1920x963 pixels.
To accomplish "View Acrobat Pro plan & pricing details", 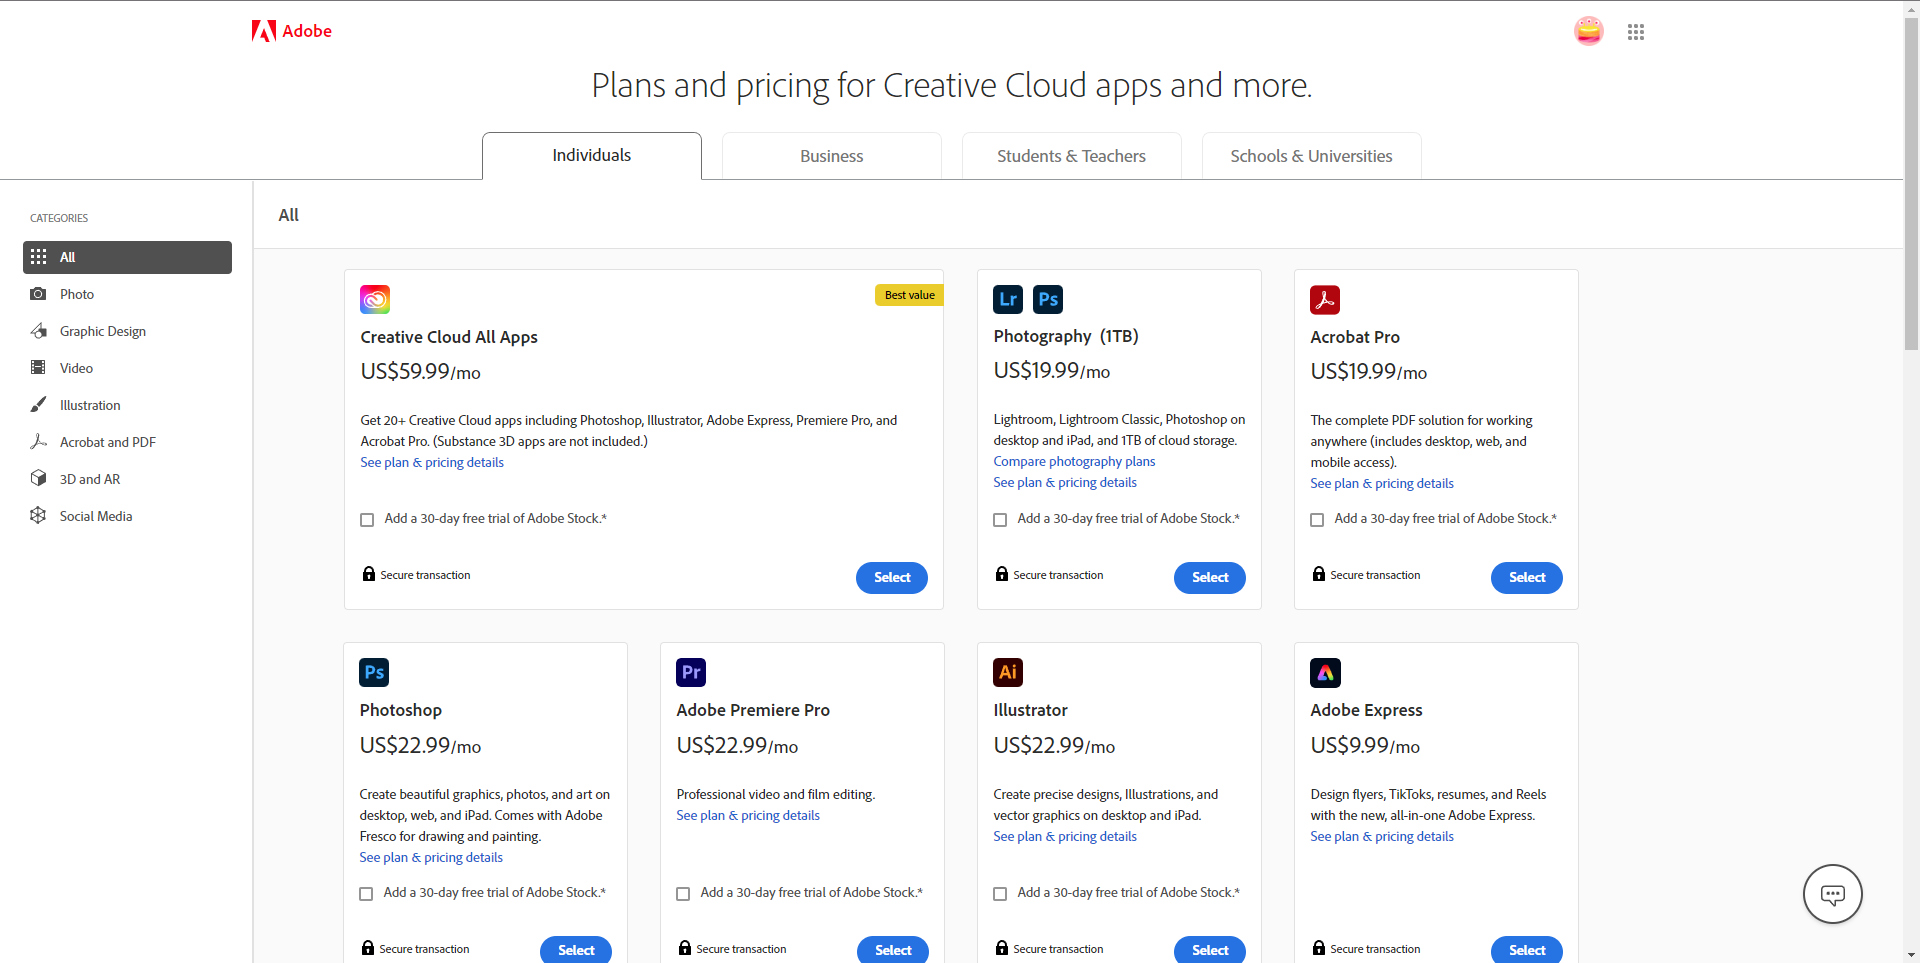I will [x=1382, y=483].
